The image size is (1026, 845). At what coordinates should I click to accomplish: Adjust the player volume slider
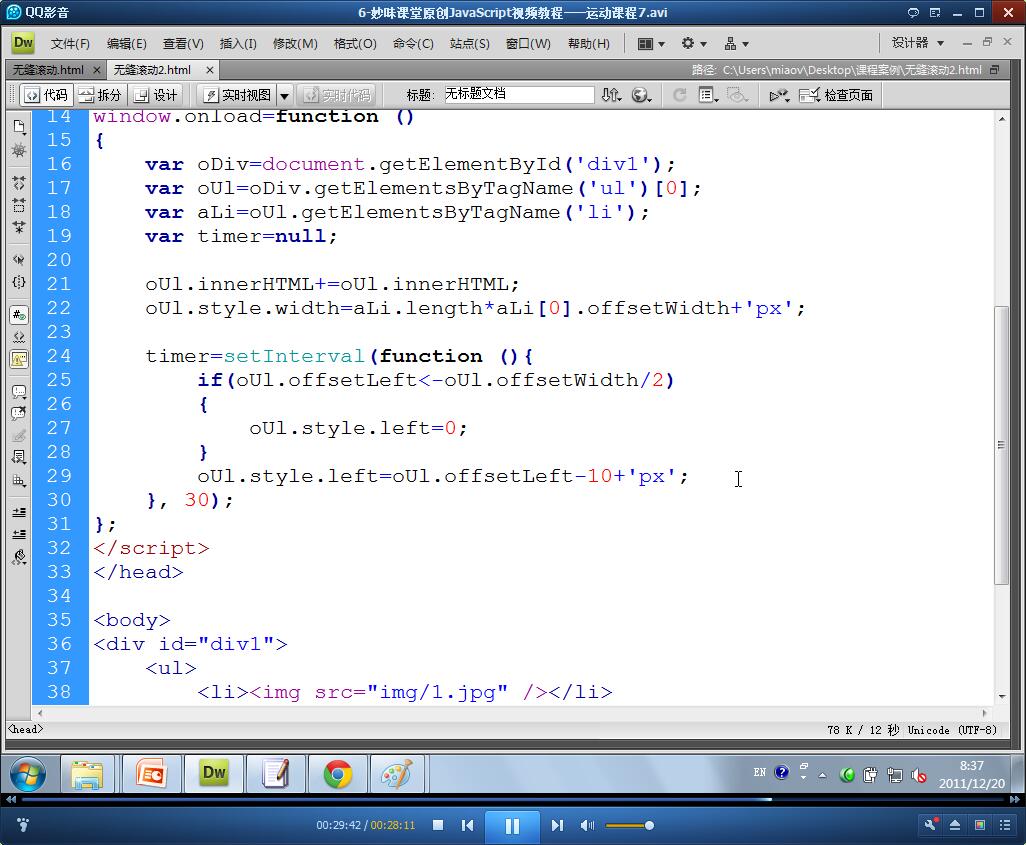629,825
